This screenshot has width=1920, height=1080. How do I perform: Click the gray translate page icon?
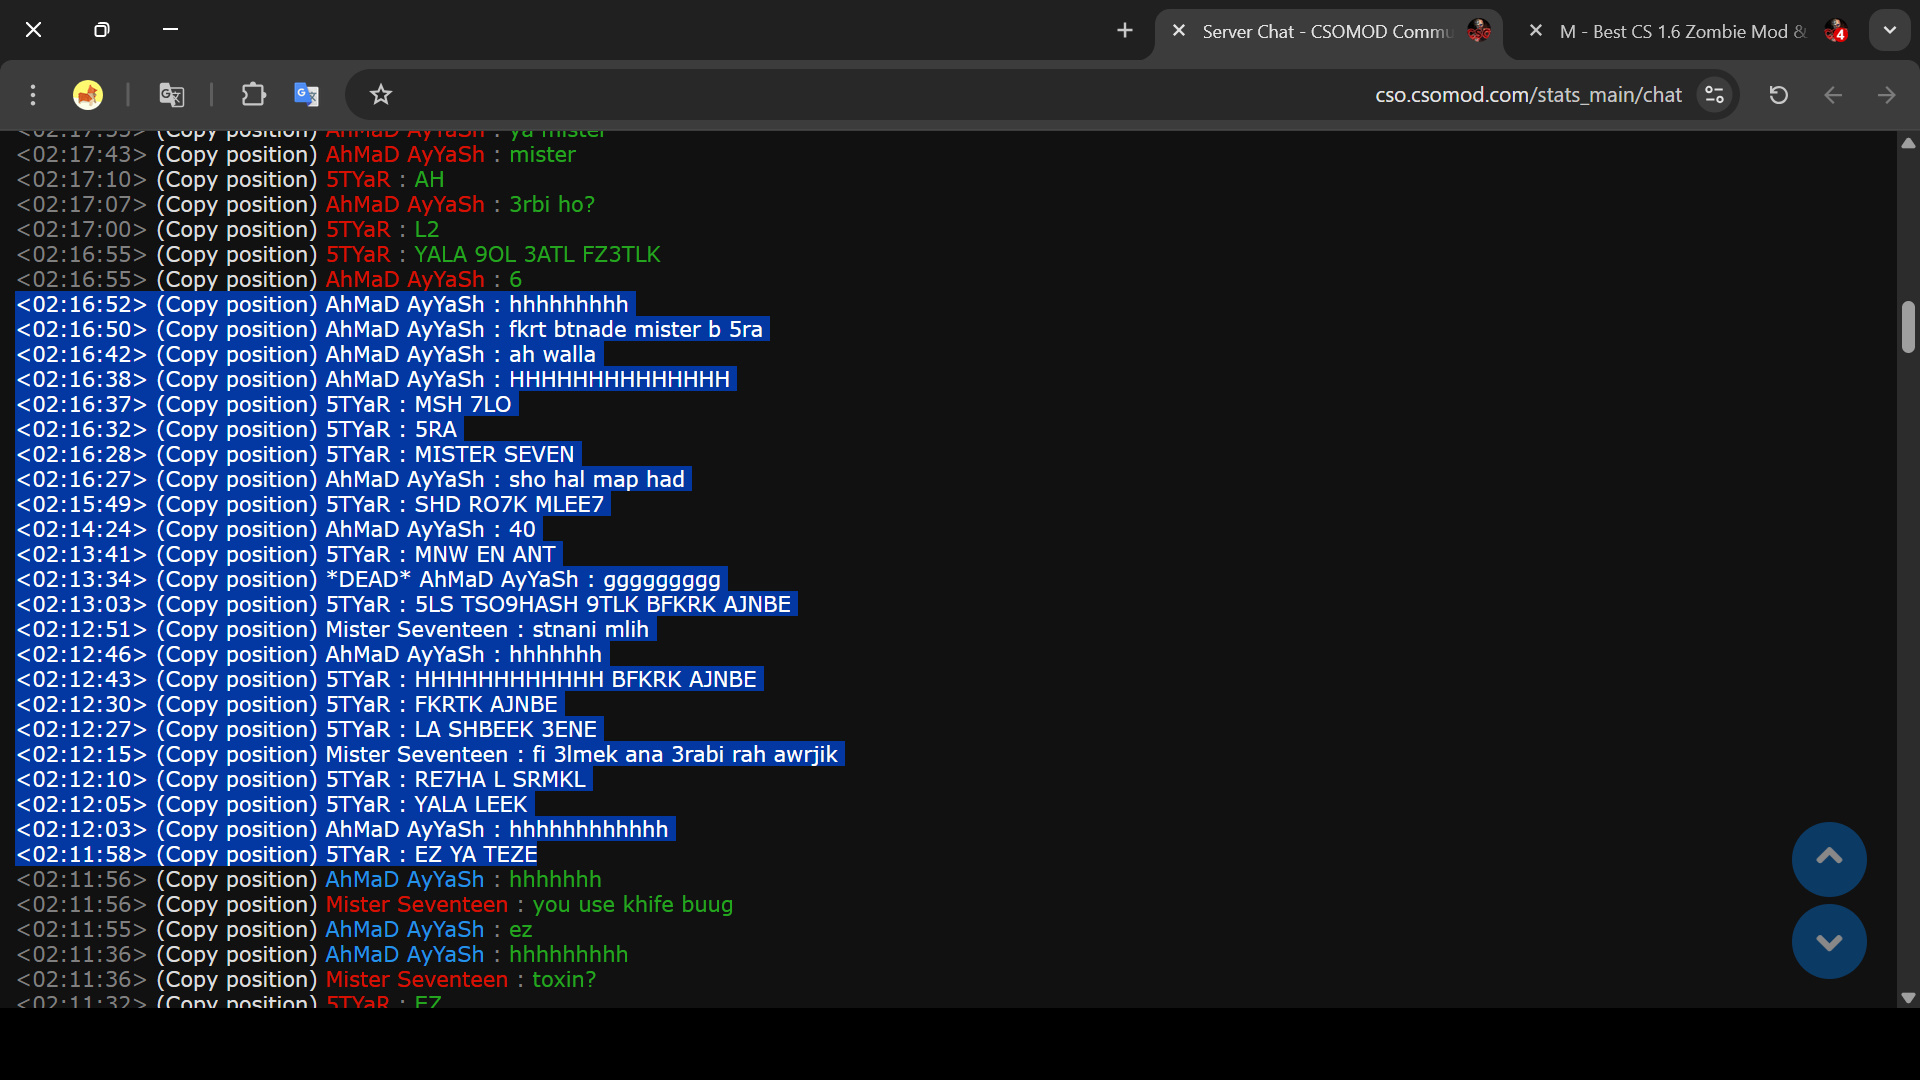171,95
